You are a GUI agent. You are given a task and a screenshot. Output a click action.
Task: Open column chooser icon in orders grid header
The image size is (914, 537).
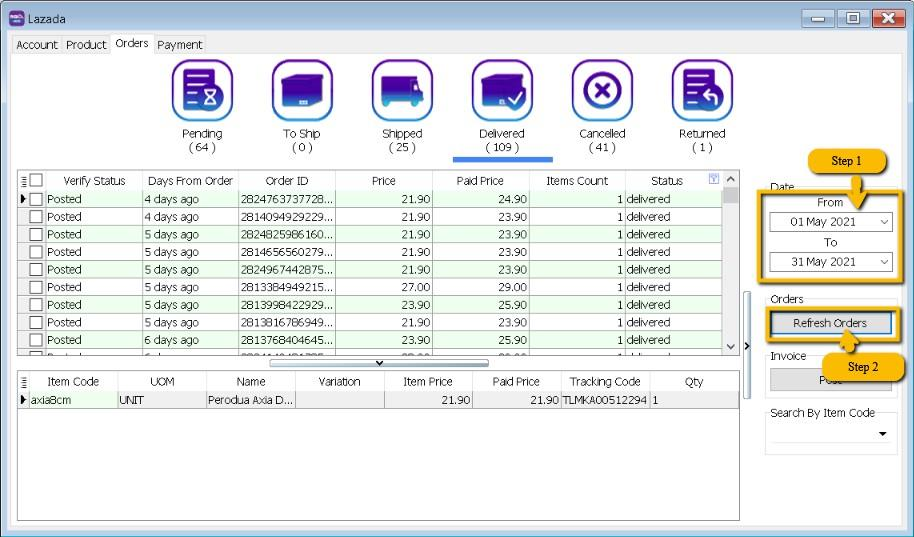(x=23, y=181)
